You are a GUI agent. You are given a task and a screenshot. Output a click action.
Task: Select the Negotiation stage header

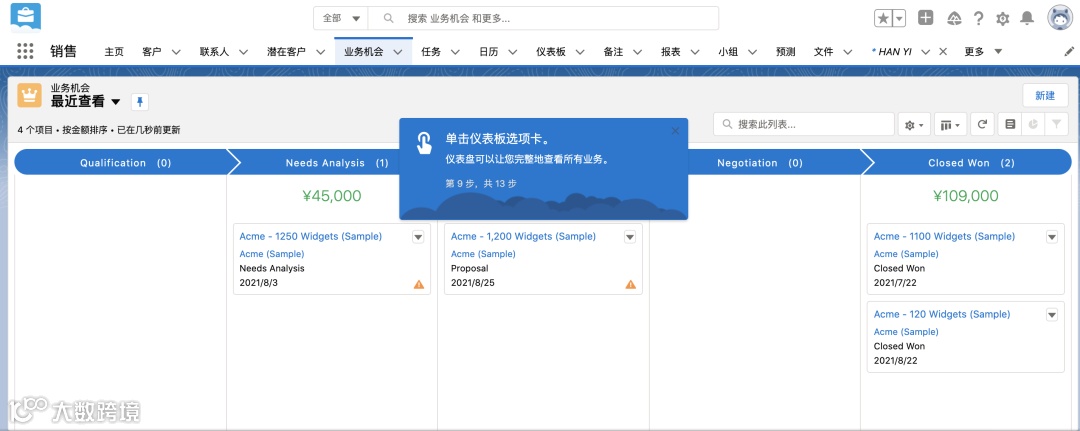tap(760, 162)
